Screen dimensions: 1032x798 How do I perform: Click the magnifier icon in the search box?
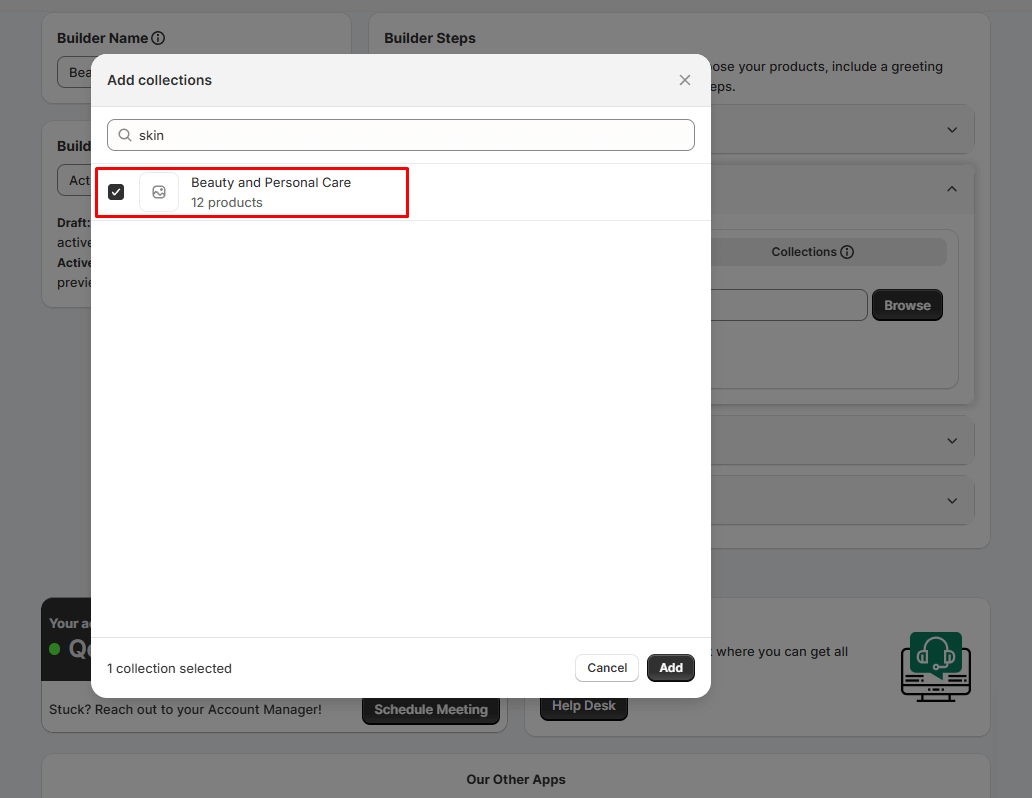tap(125, 135)
